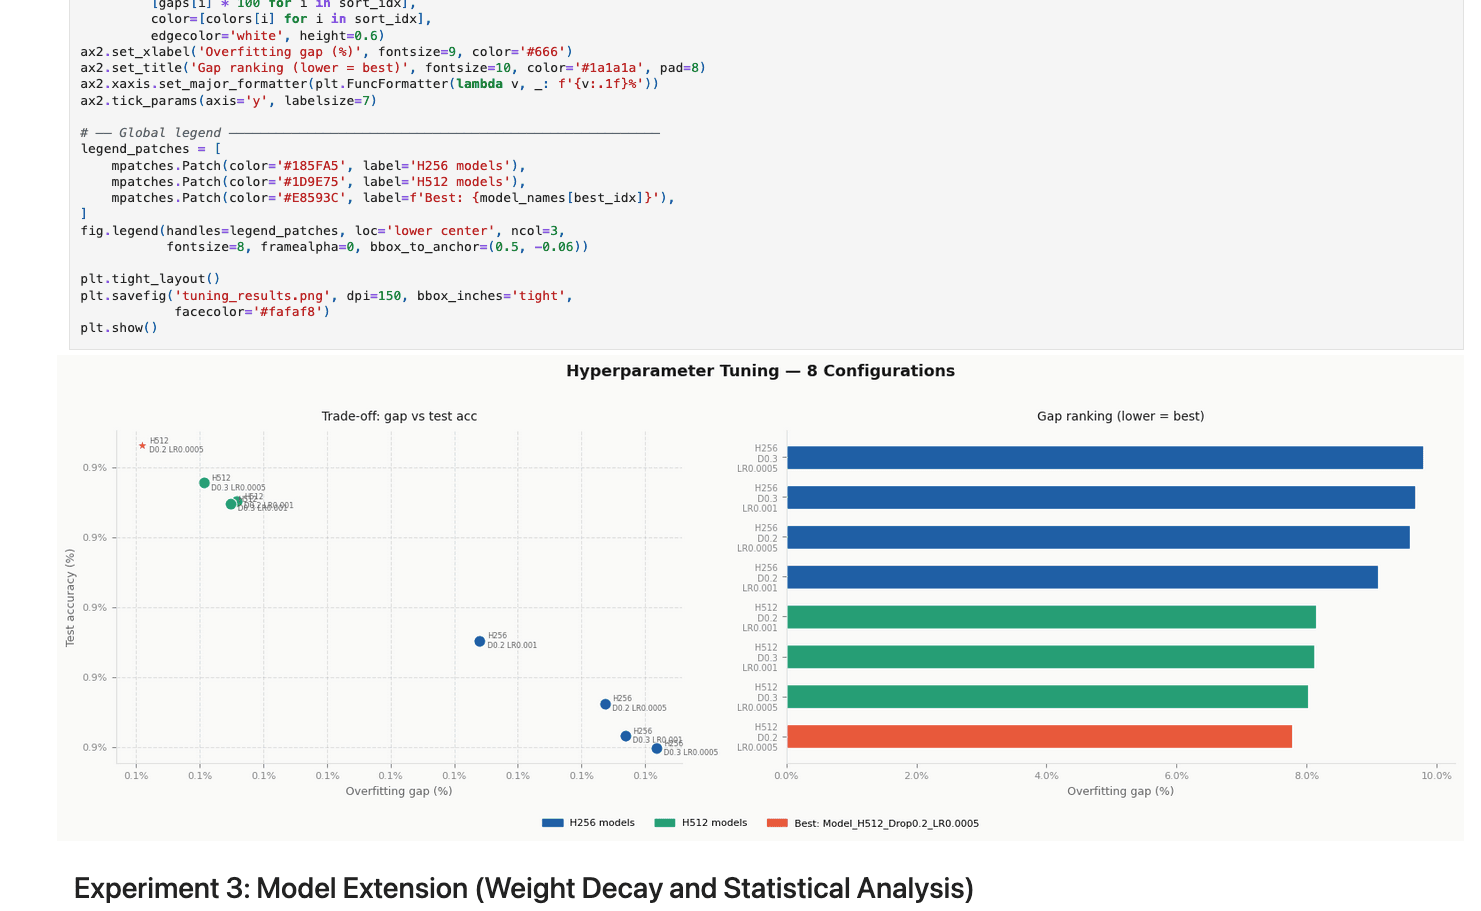This screenshot has height=911, width=1481.
Task: Click the 'Overfitting gap (%)' label under the scatter plot
Action: [399, 791]
